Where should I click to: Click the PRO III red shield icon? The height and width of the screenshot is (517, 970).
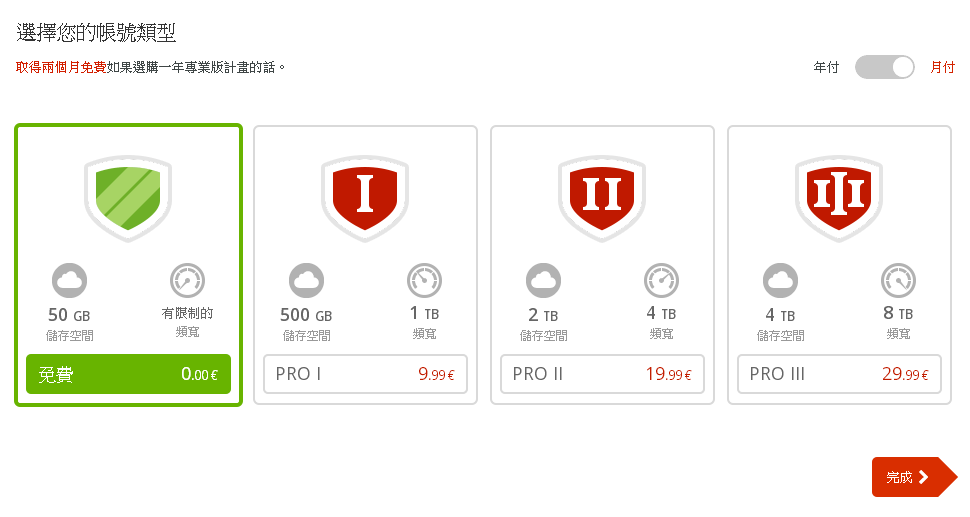click(x=839, y=199)
